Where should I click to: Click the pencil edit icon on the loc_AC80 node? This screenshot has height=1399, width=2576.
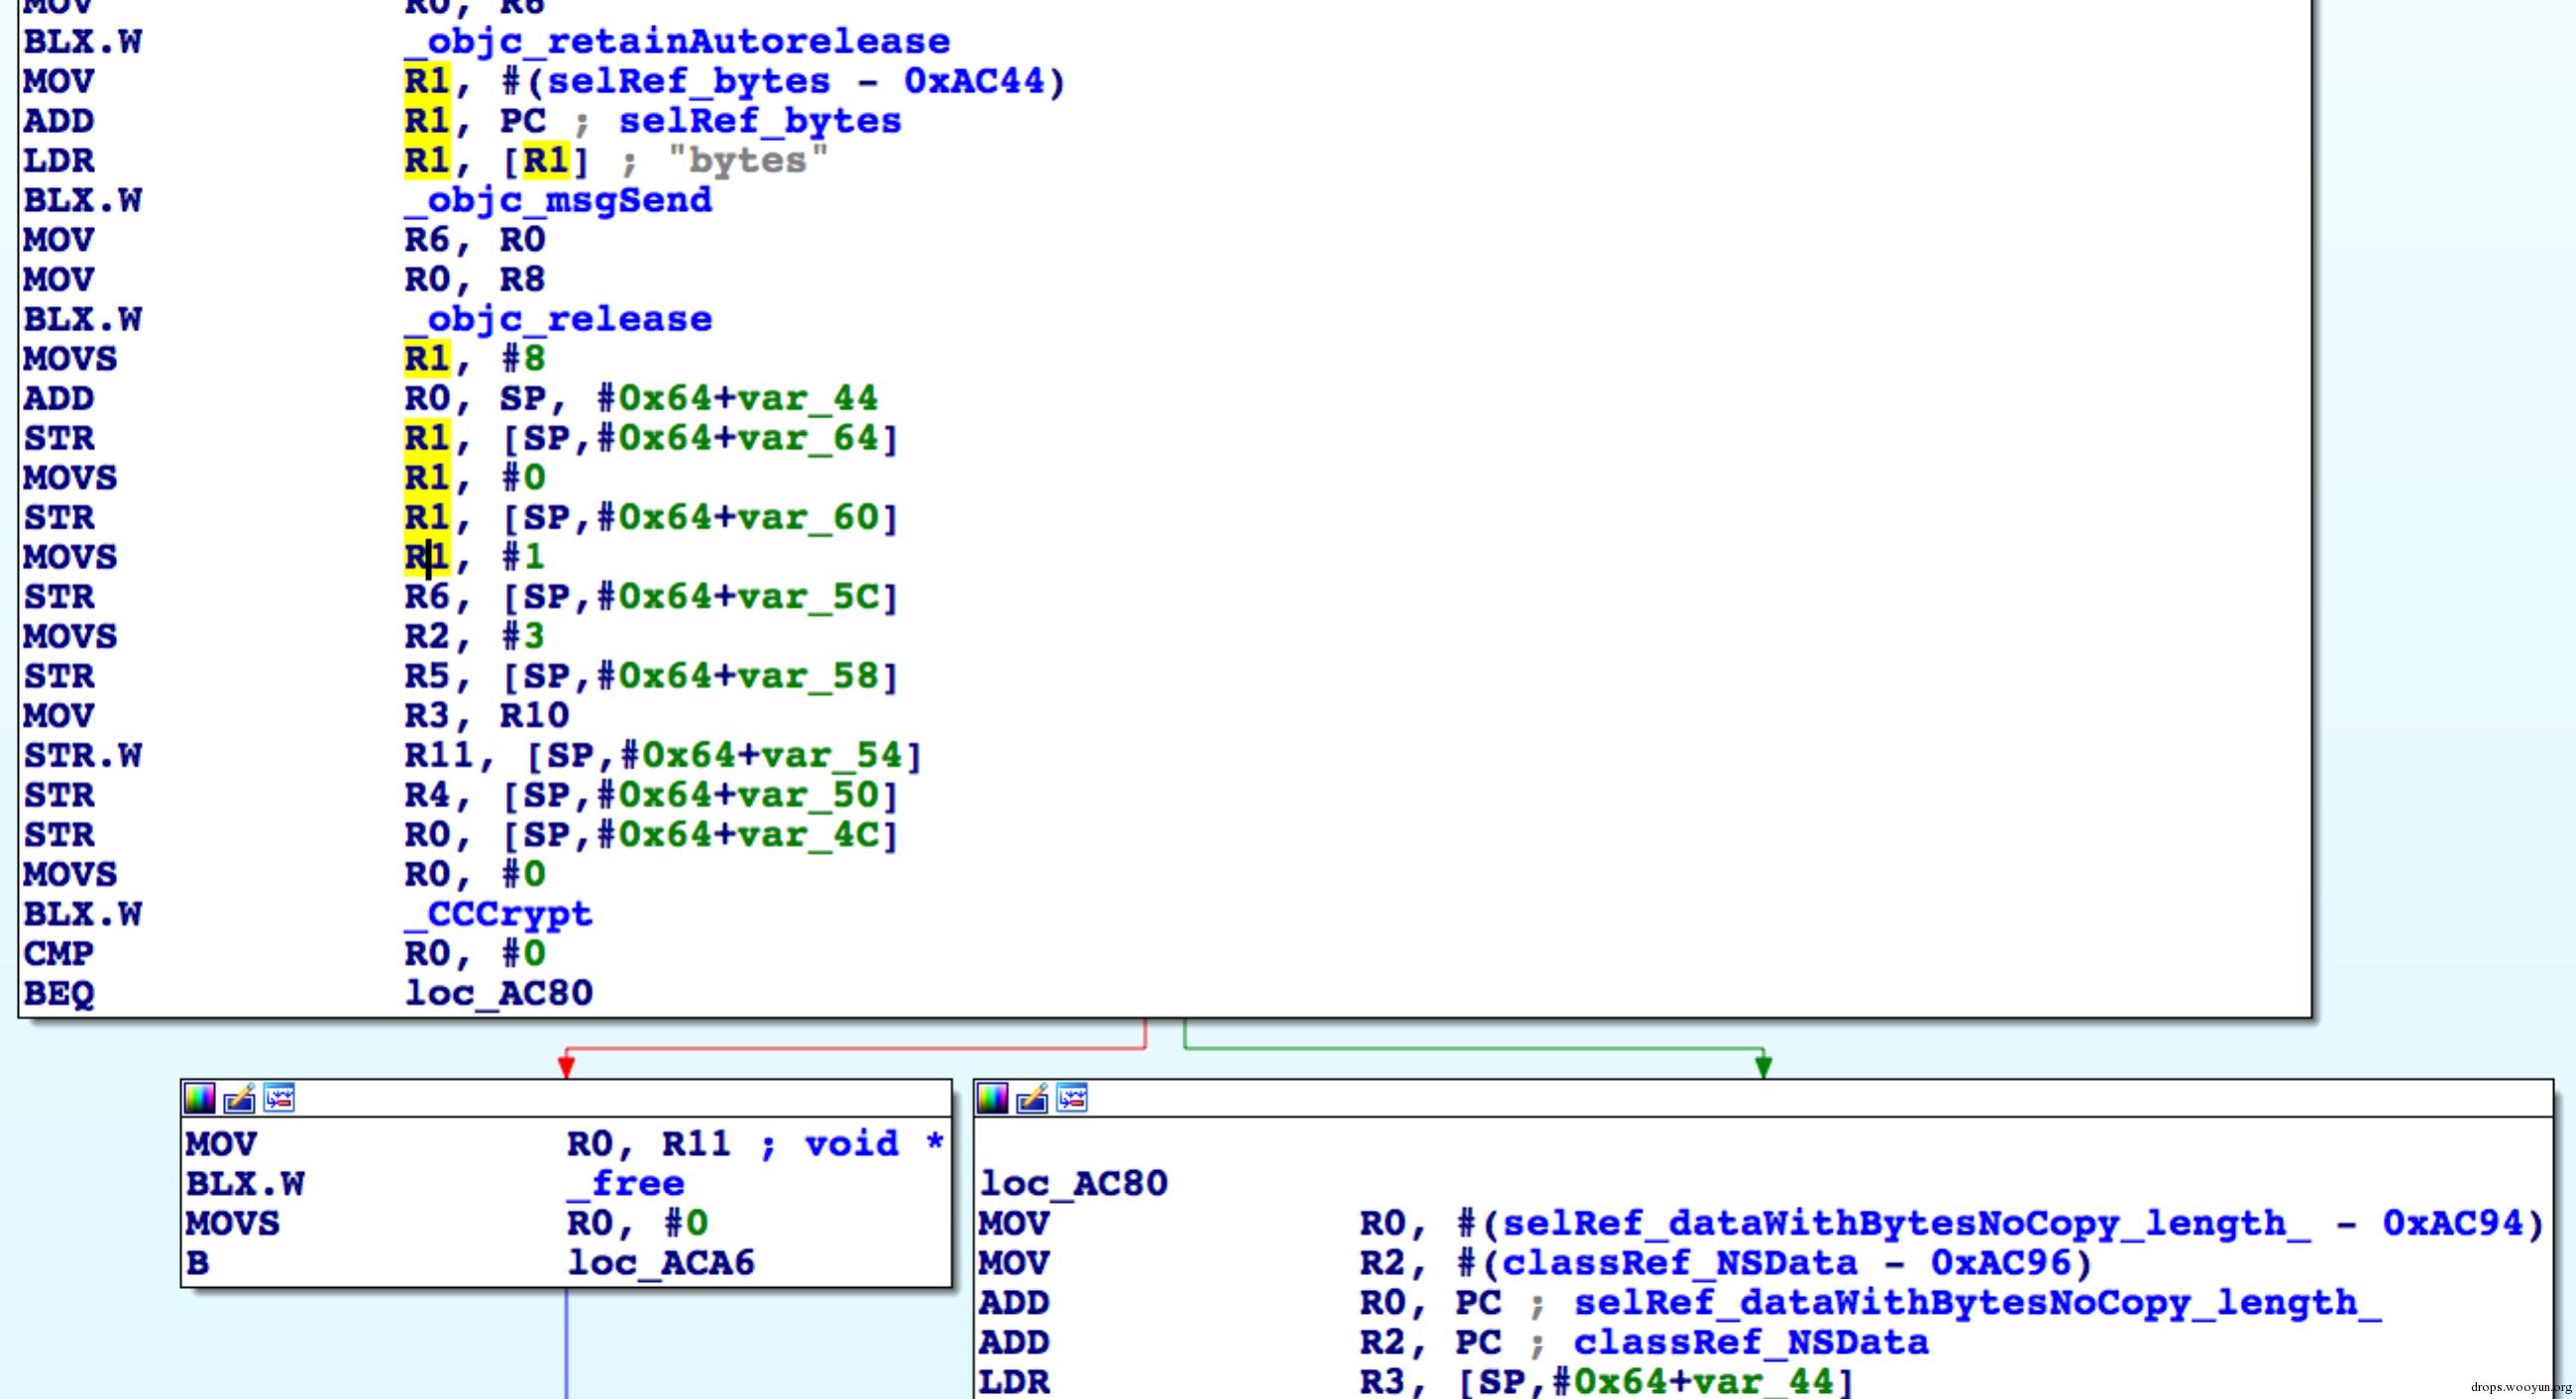pos(1032,1099)
